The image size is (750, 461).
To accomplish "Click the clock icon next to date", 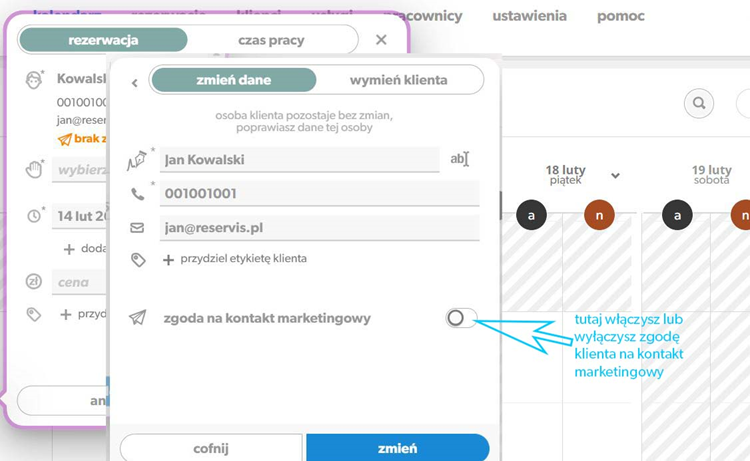I will point(34,216).
